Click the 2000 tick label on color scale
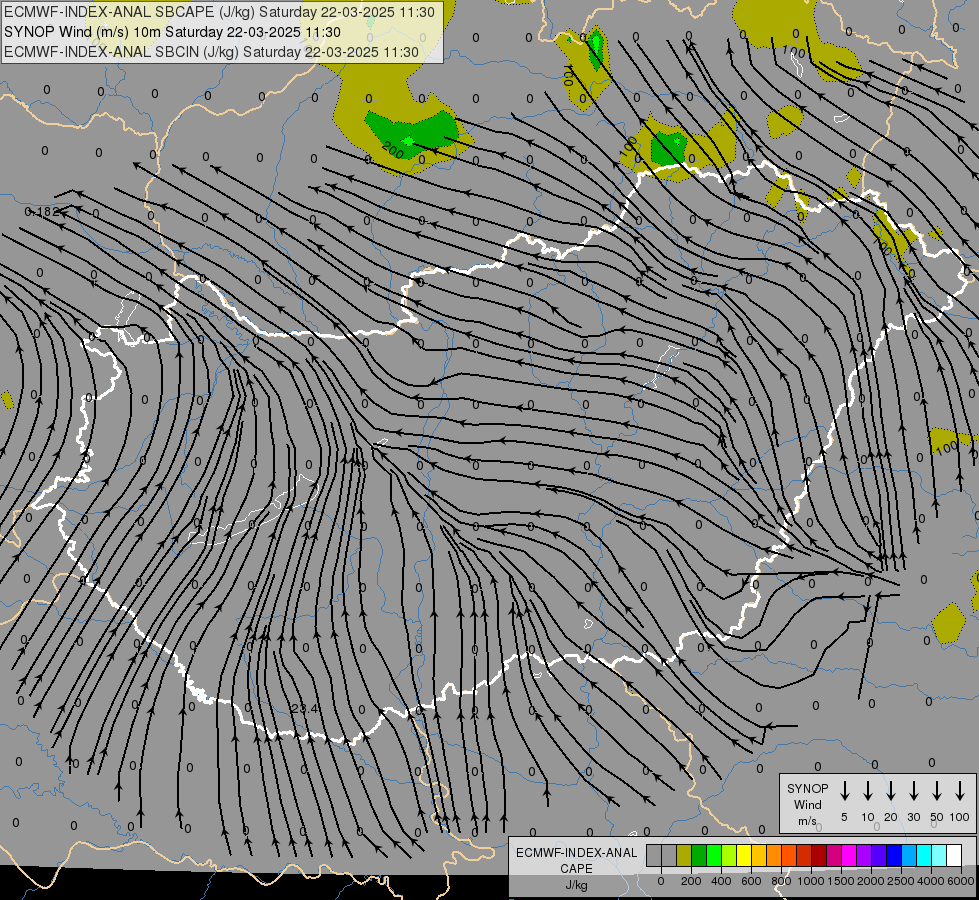The width and height of the screenshot is (979, 900). pos(871,881)
